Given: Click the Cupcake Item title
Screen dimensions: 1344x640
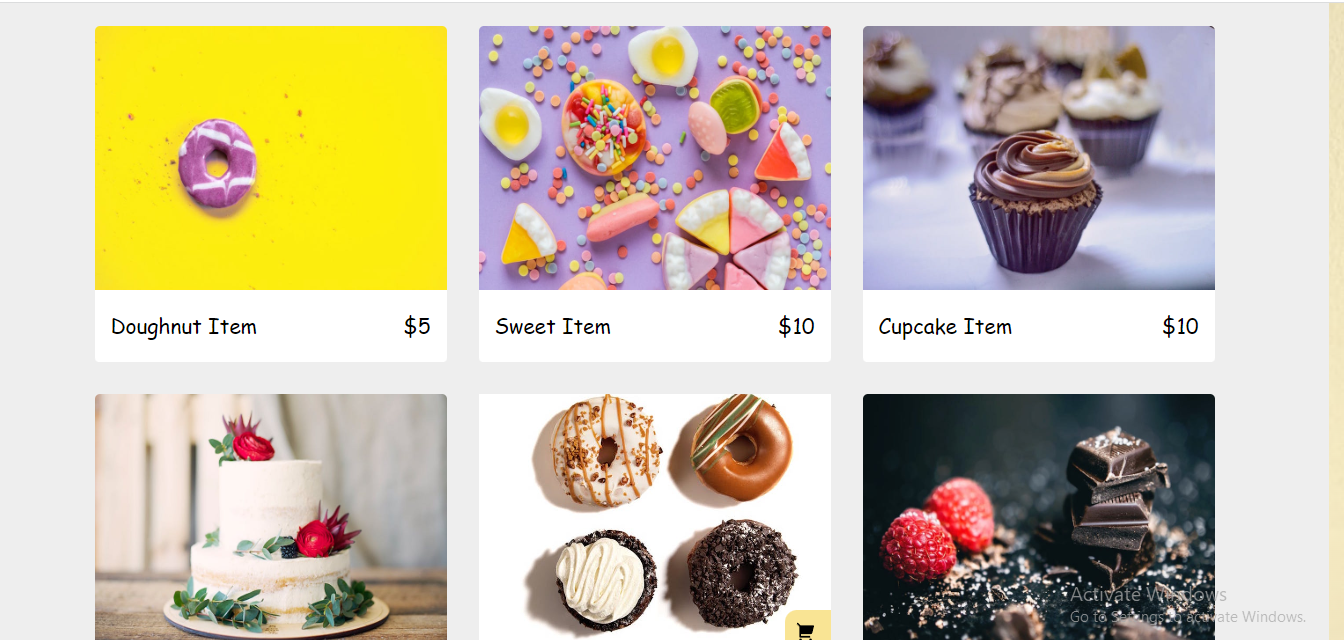Looking at the screenshot, I should point(945,327).
